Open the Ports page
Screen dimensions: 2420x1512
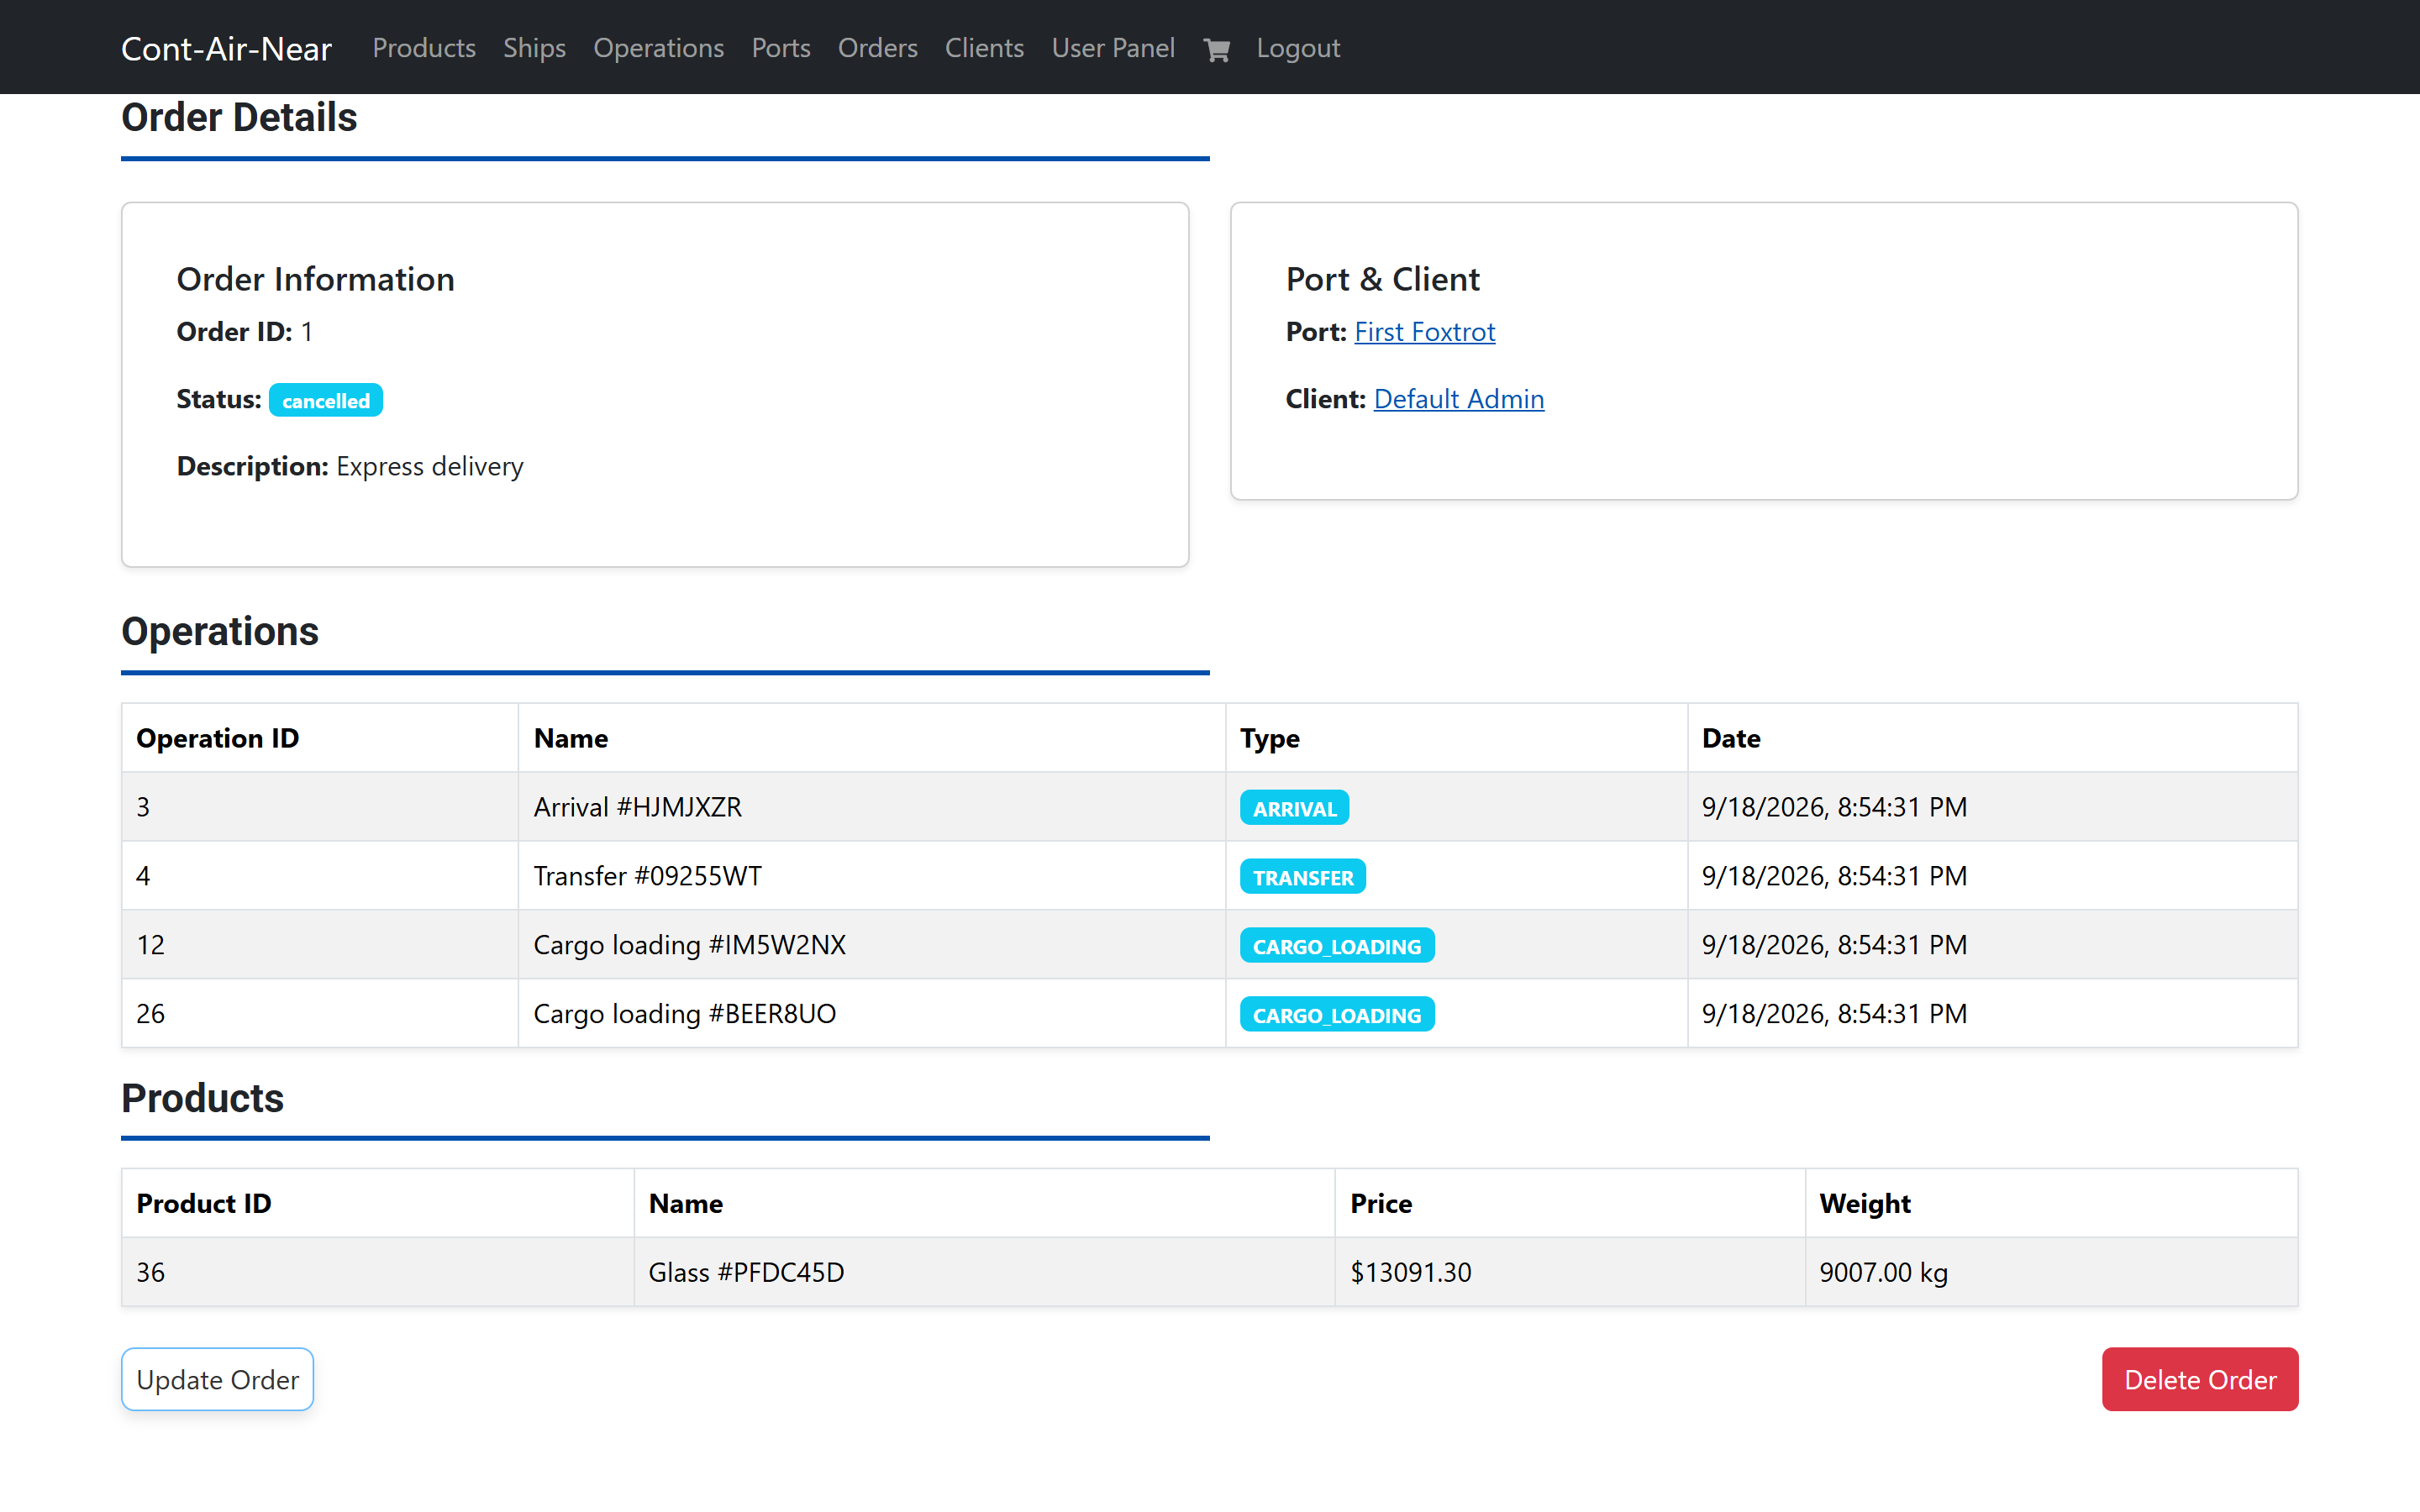(781, 48)
